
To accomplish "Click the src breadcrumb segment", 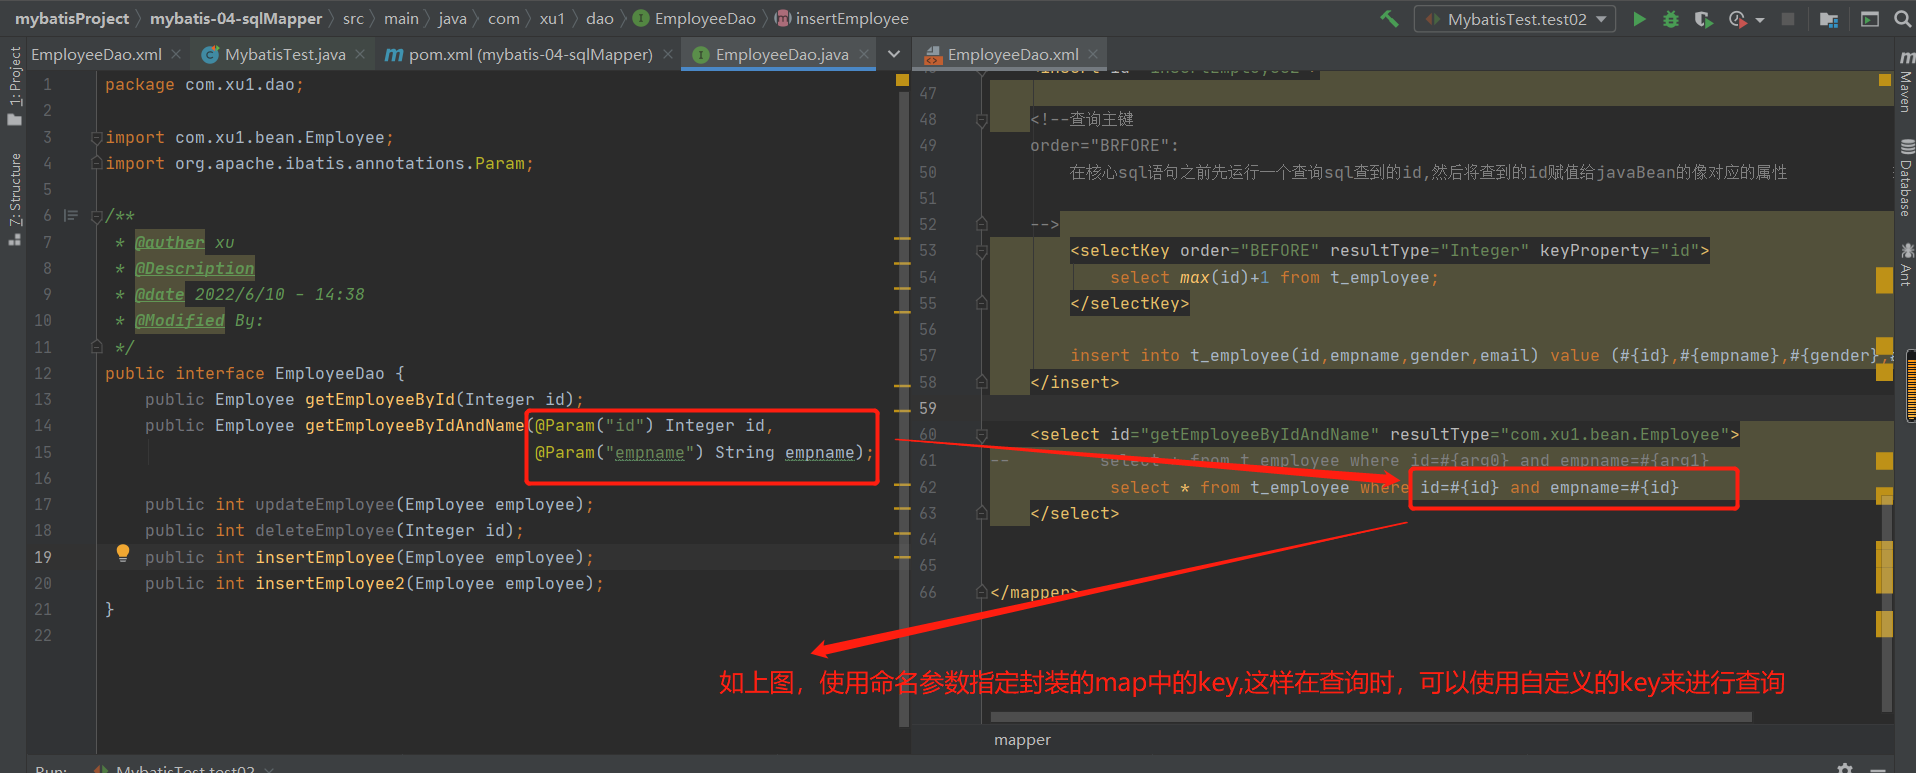I will pyautogui.click(x=353, y=18).
